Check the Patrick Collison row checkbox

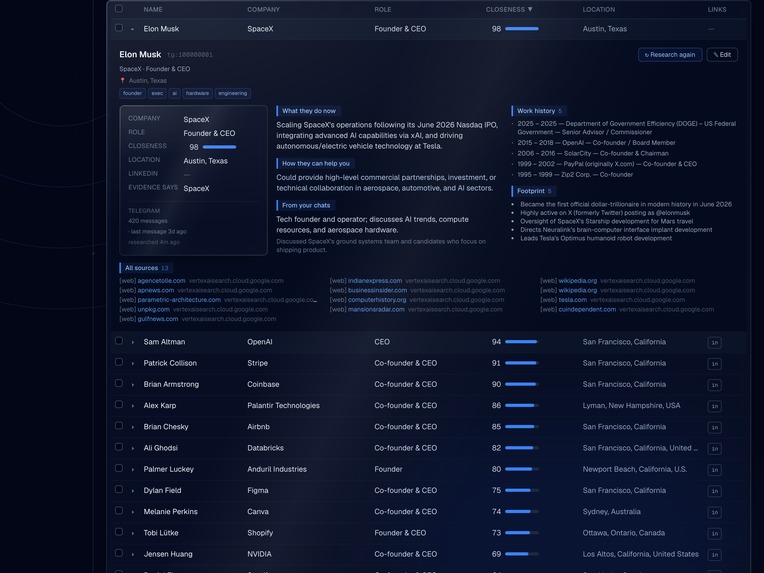click(x=119, y=362)
